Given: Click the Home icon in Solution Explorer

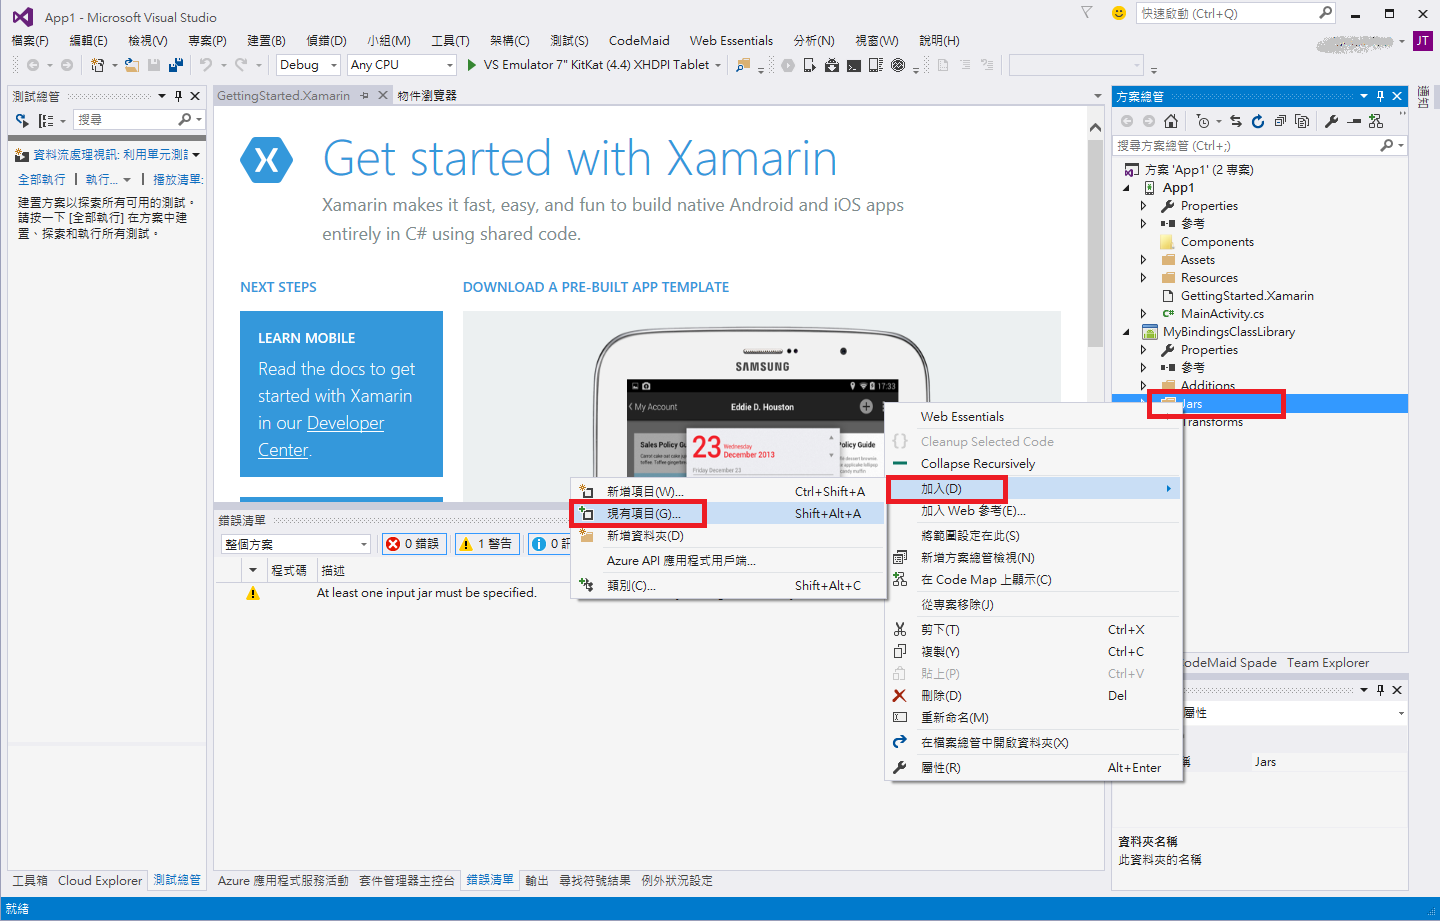Looking at the screenshot, I should (1171, 121).
